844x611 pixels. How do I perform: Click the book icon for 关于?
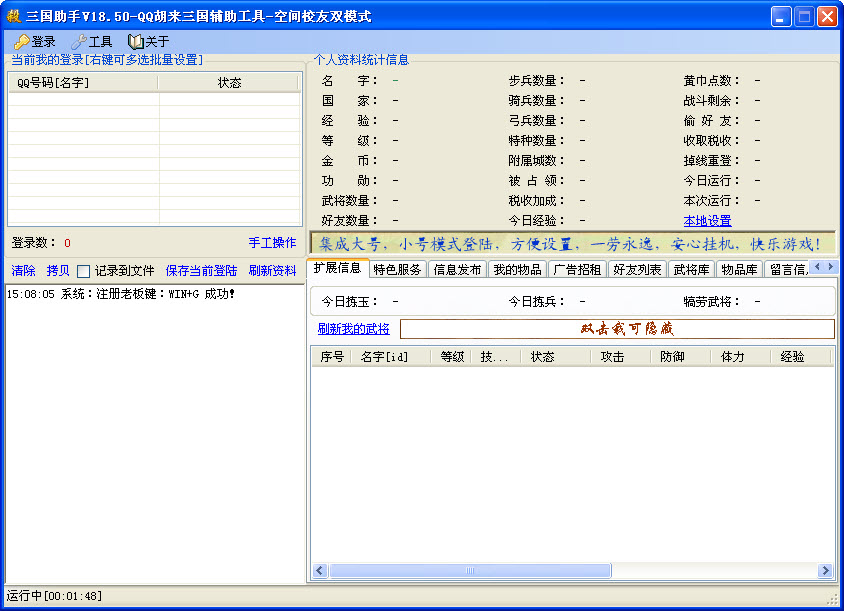(136, 42)
